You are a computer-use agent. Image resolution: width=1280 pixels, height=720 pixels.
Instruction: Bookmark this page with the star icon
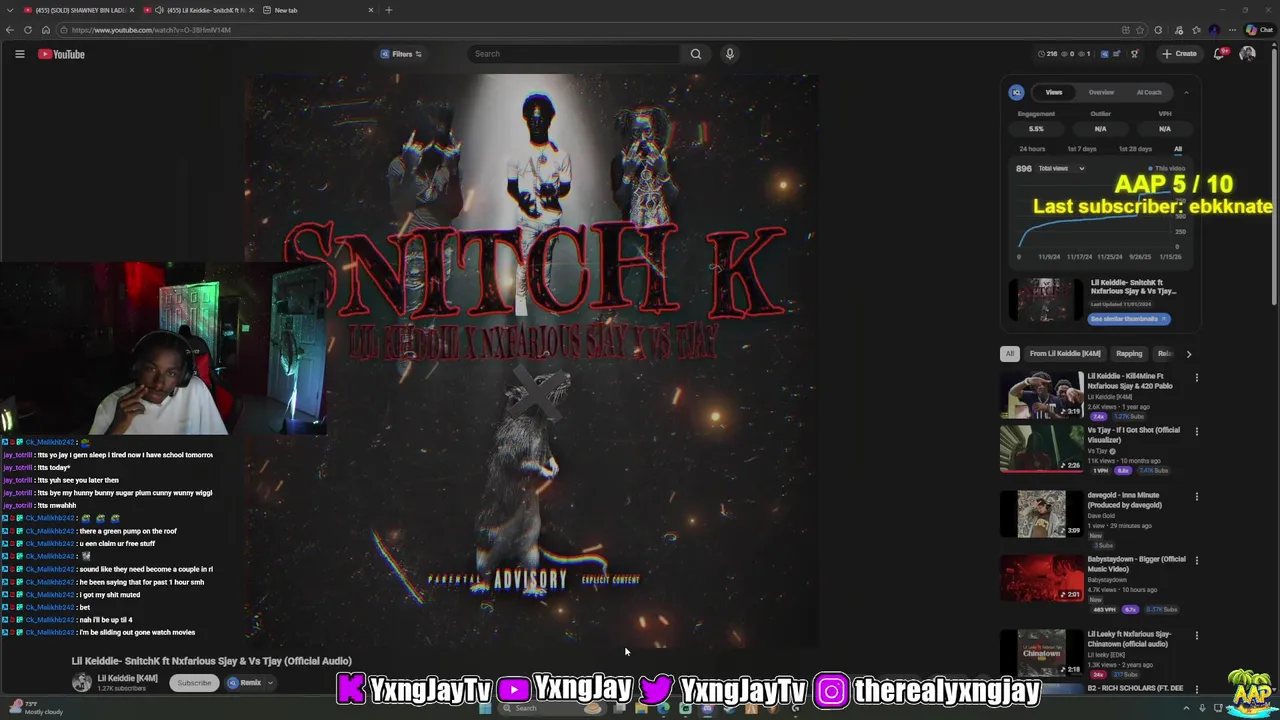1141,30
